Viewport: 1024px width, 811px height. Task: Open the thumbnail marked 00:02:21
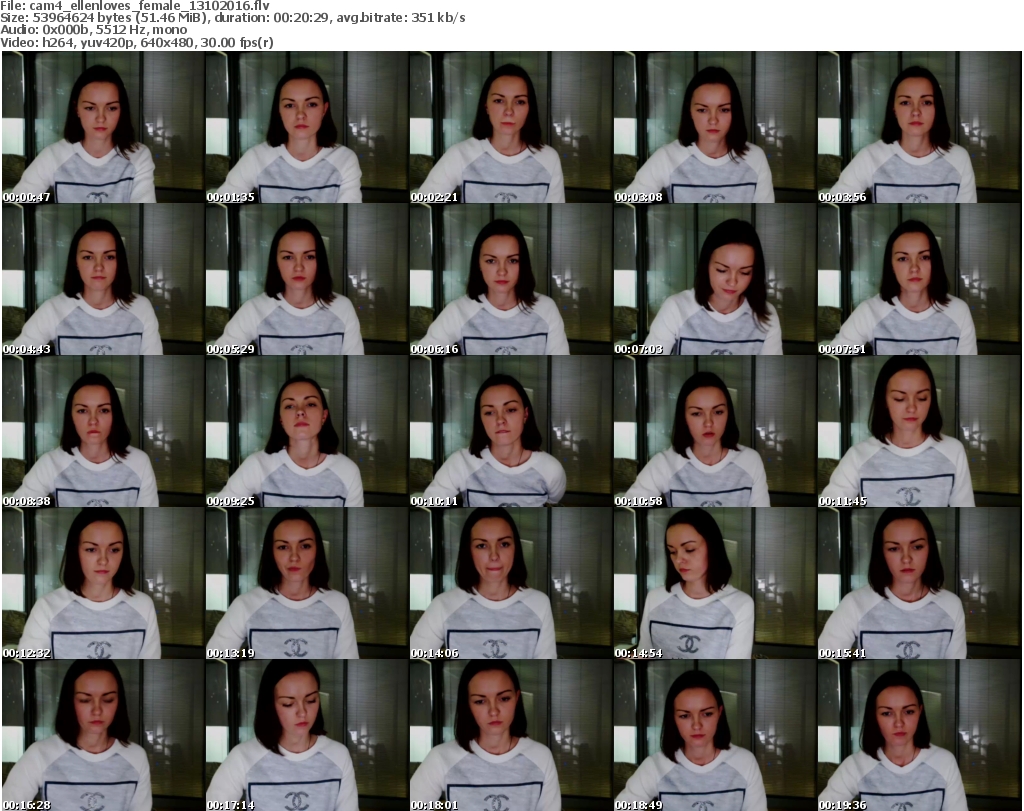(510, 127)
